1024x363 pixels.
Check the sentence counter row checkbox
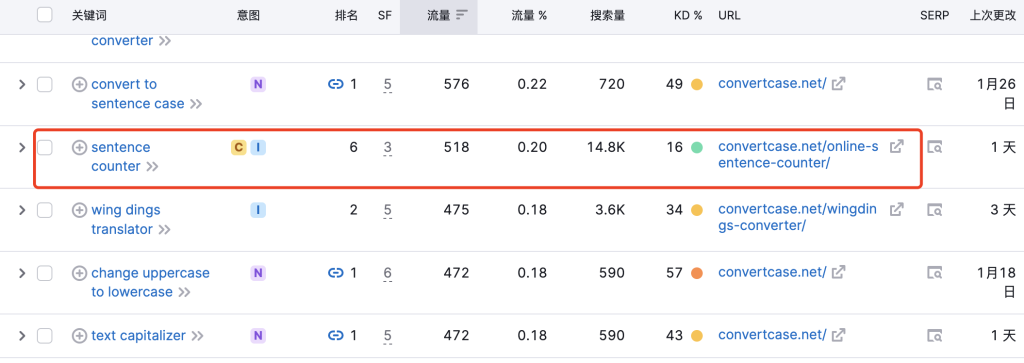tap(44, 148)
